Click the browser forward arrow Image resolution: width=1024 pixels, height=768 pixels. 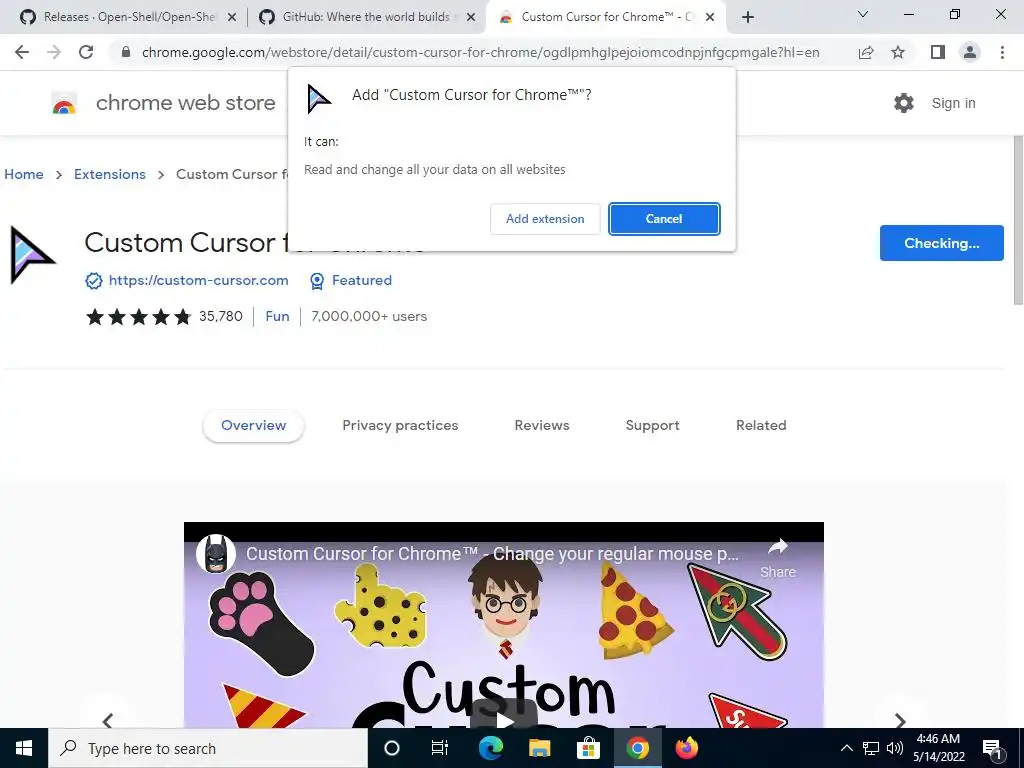click(x=54, y=52)
